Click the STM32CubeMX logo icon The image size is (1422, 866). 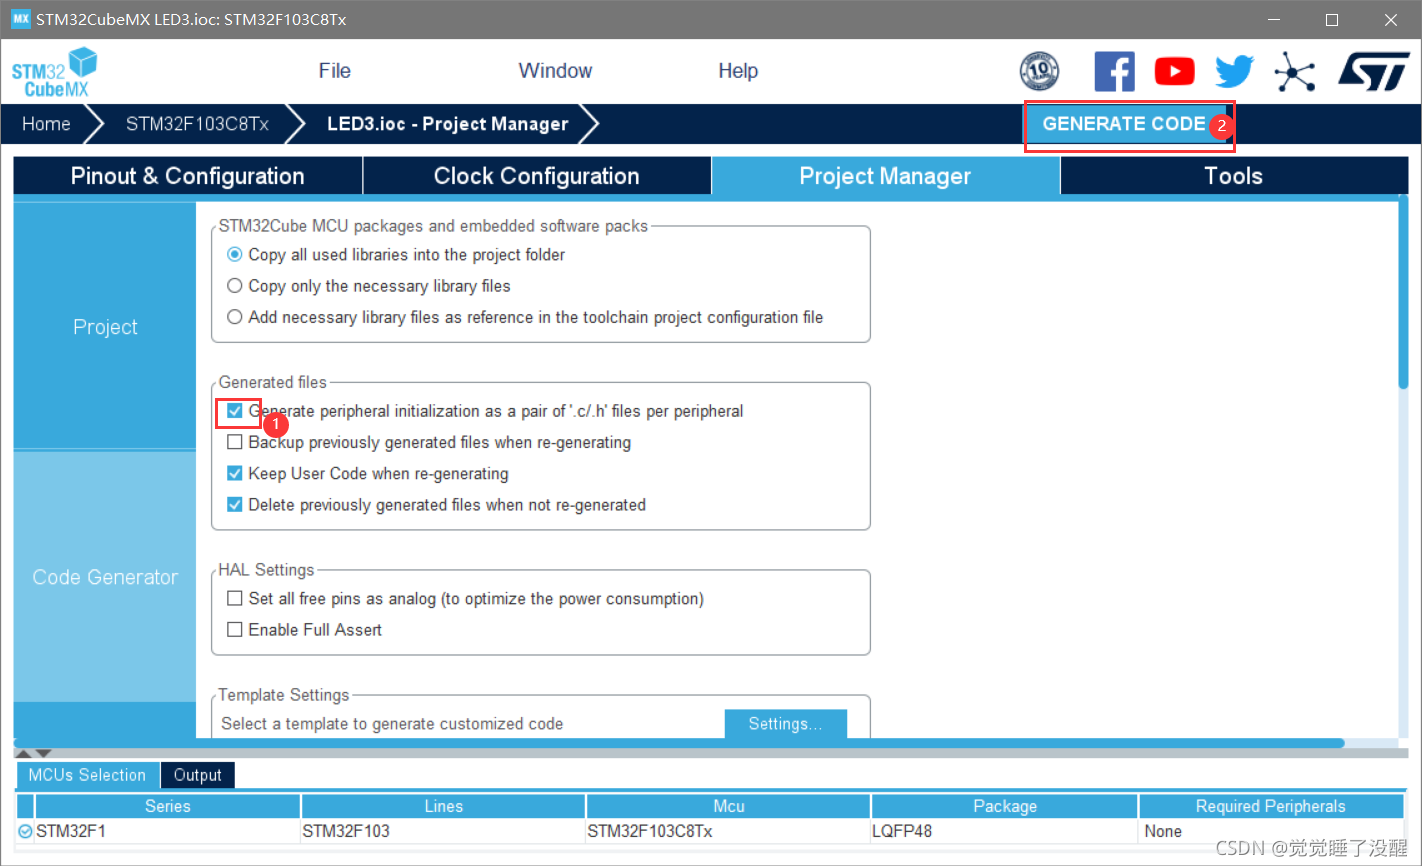point(54,72)
